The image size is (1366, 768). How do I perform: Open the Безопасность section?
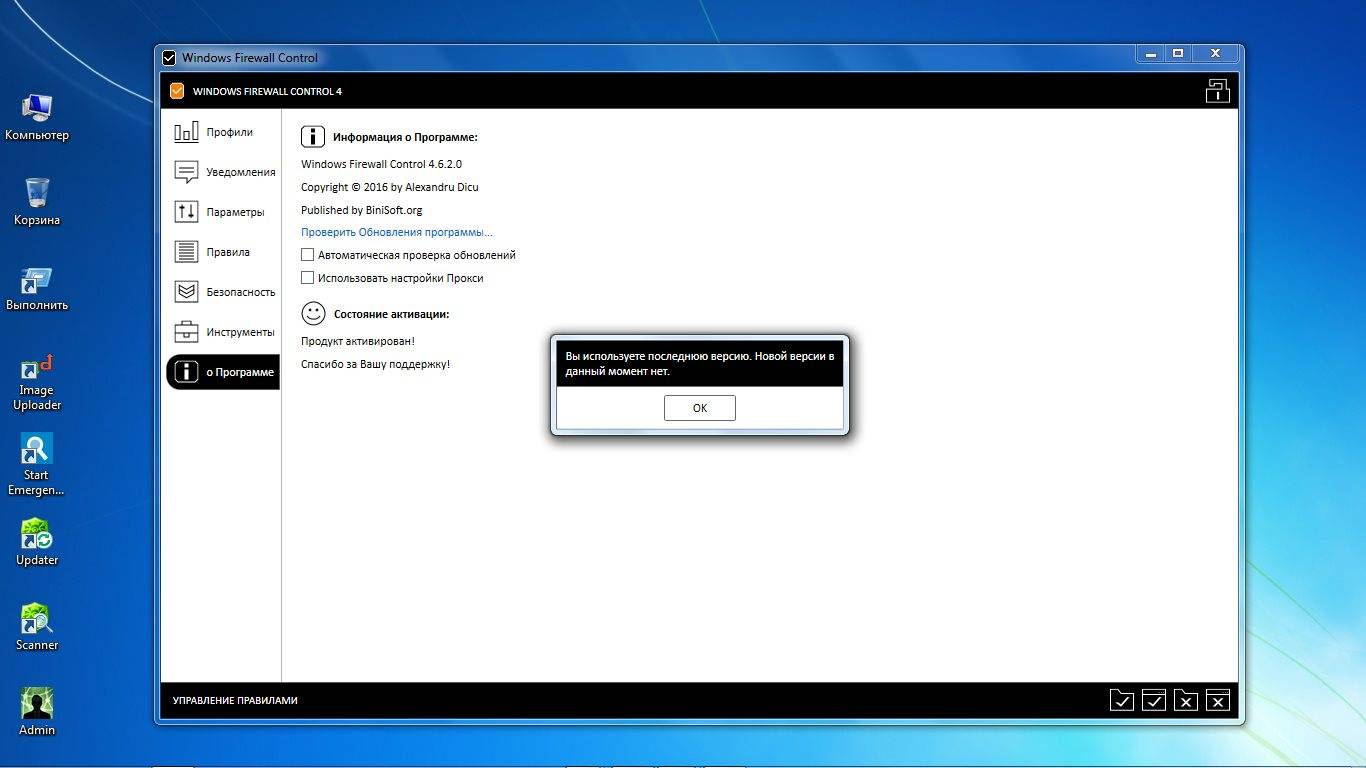tap(222, 292)
